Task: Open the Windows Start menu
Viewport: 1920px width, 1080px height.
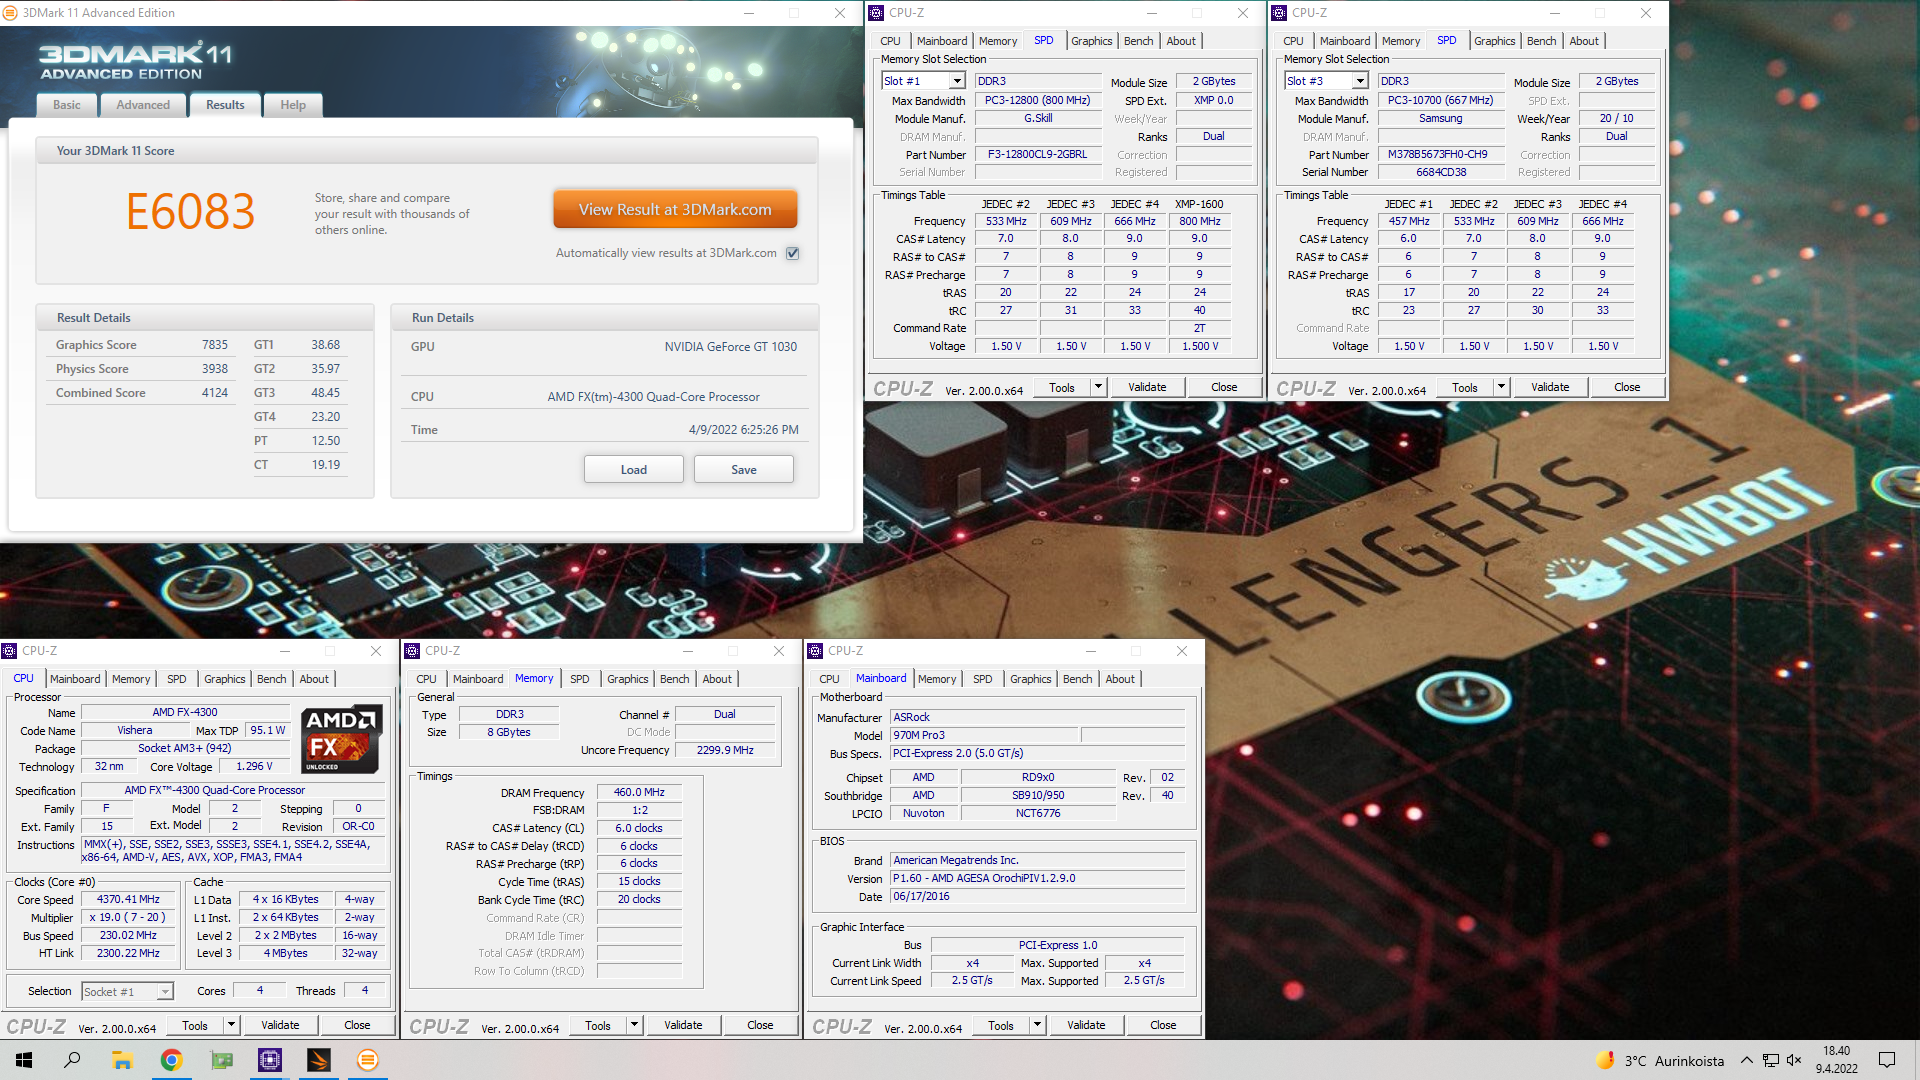Action: [x=24, y=1060]
